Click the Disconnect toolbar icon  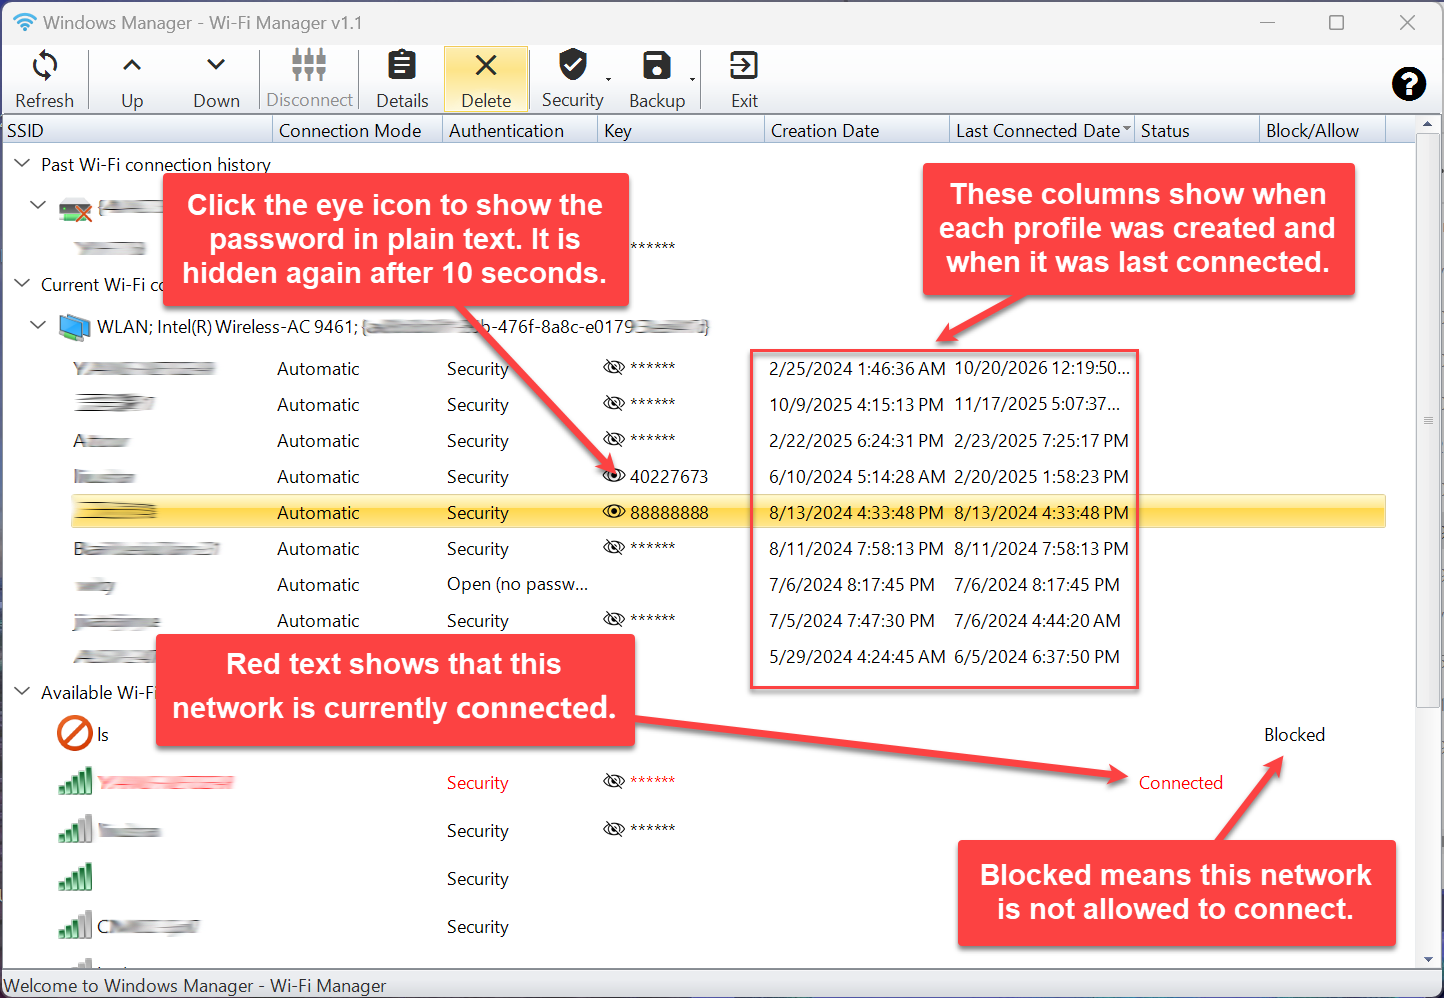tap(309, 65)
